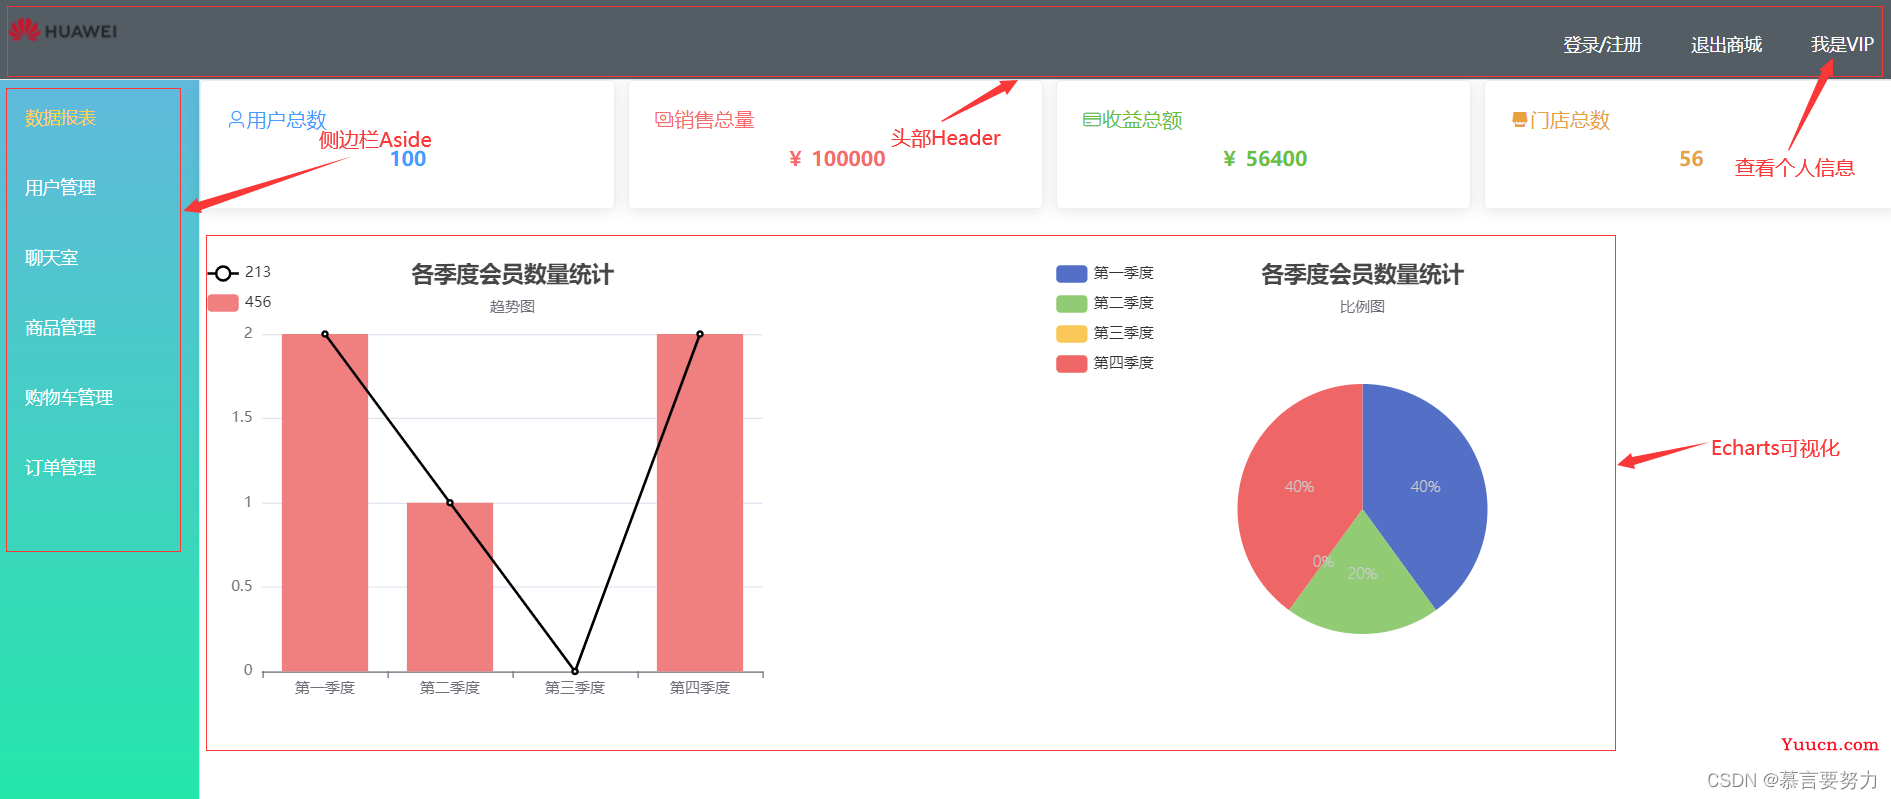Click 退出商城 in the header
This screenshot has width=1891, height=799.
coord(1726,45)
